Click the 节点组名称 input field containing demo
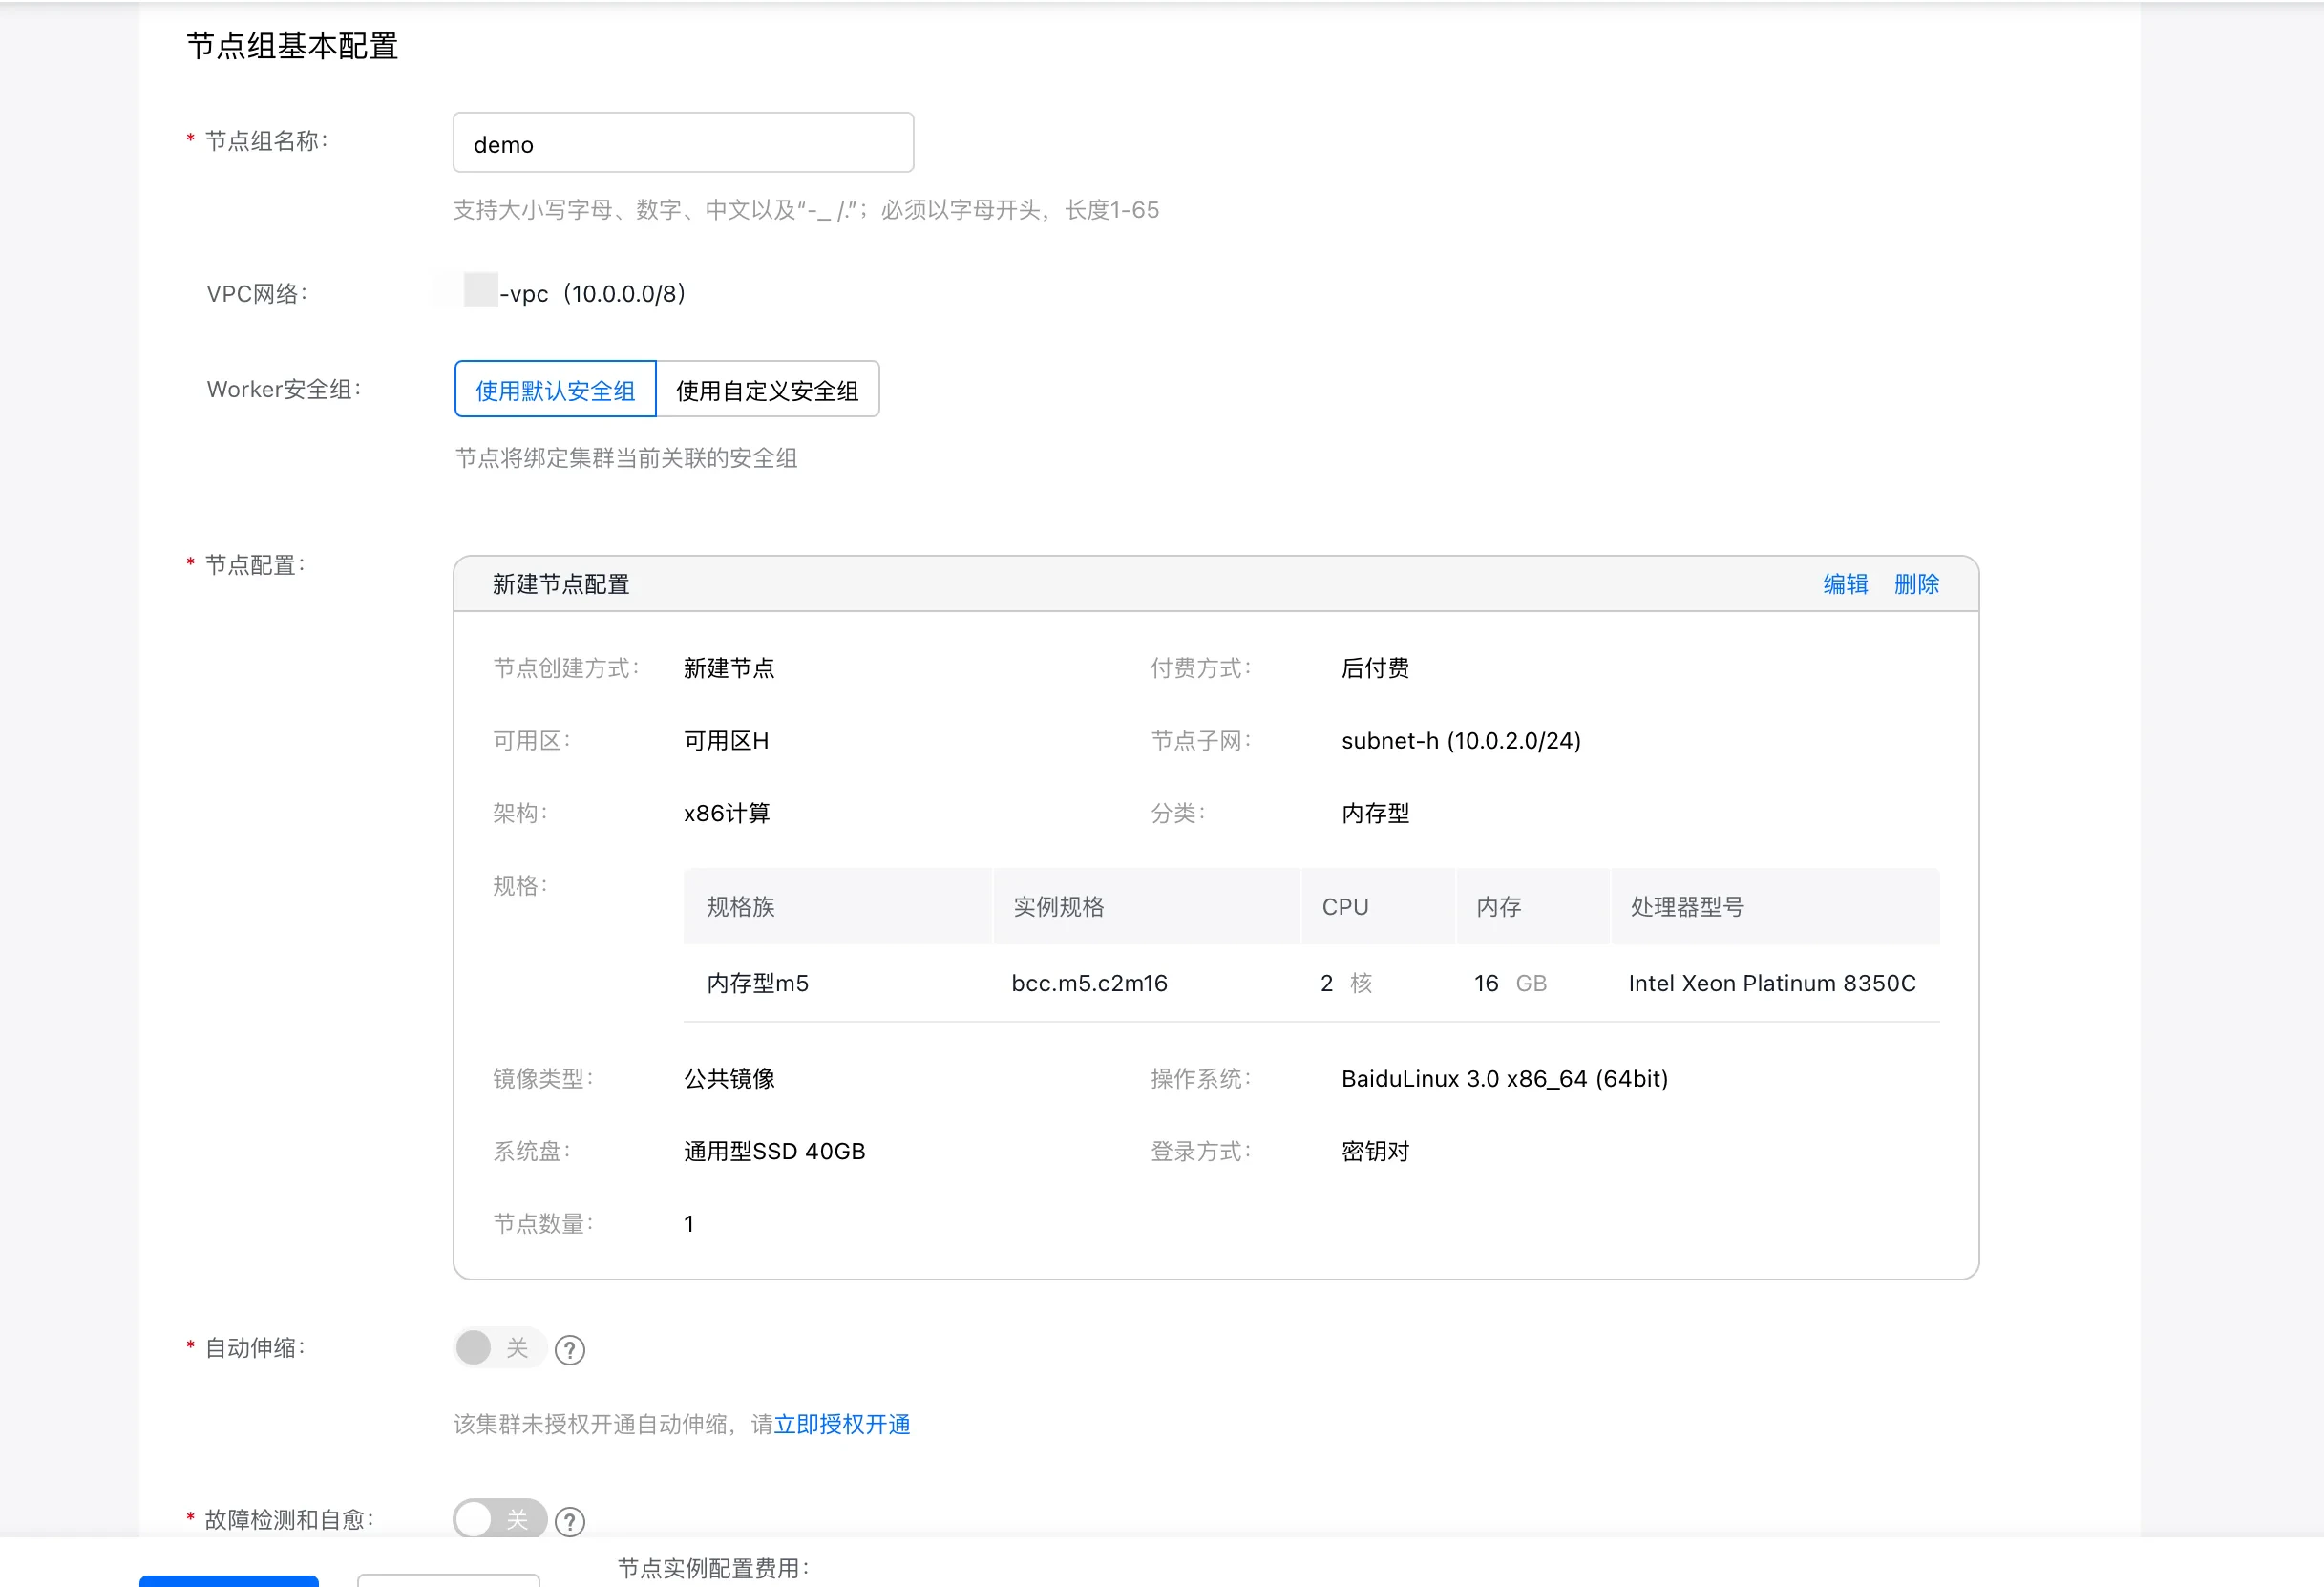Image resolution: width=2324 pixels, height=1587 pixels. click(x=683, y=144)
